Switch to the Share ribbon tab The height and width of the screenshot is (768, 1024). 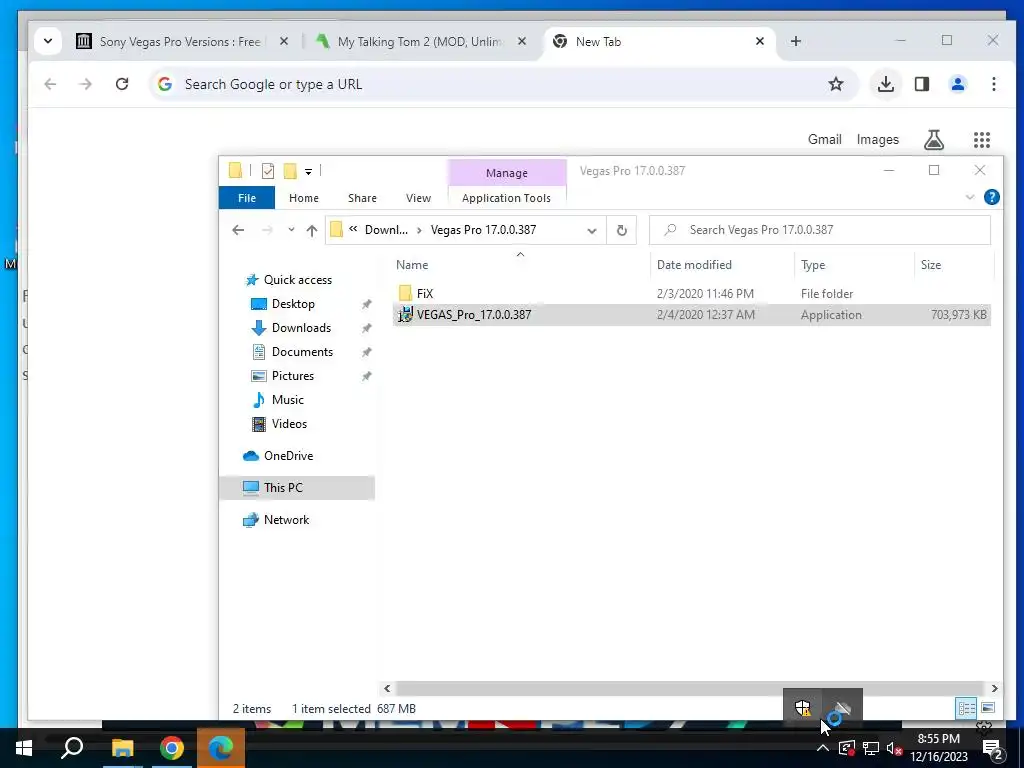click(362, 198)
